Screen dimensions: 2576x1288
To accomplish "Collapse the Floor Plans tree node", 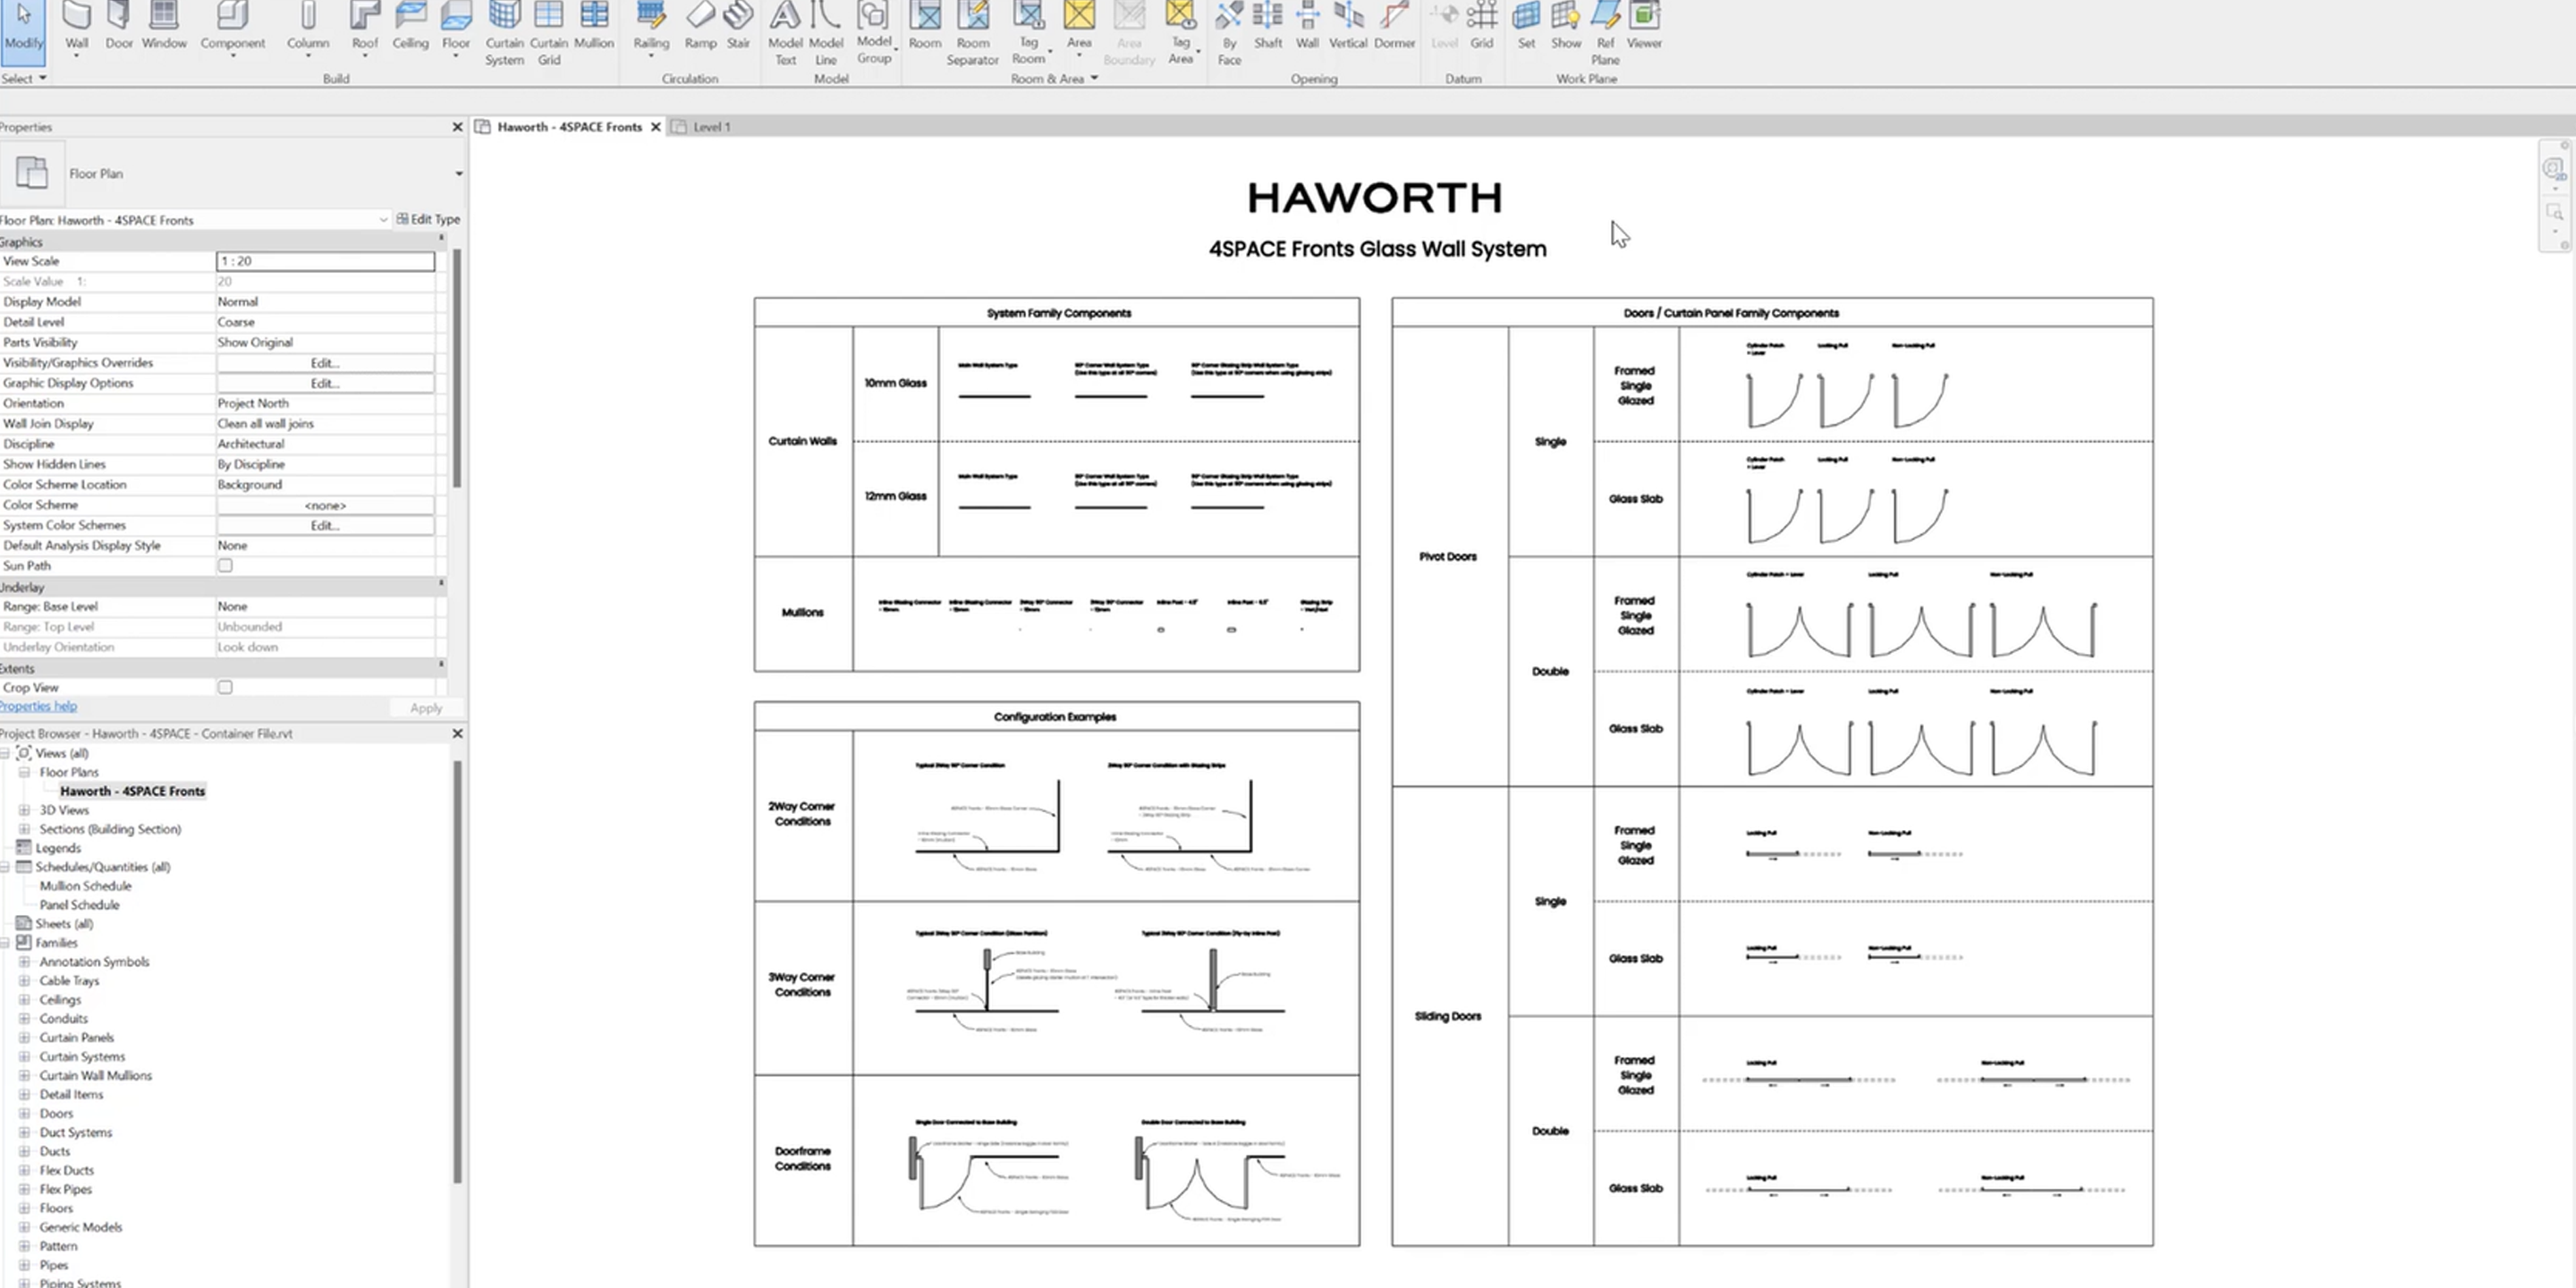I will (24, 773).
